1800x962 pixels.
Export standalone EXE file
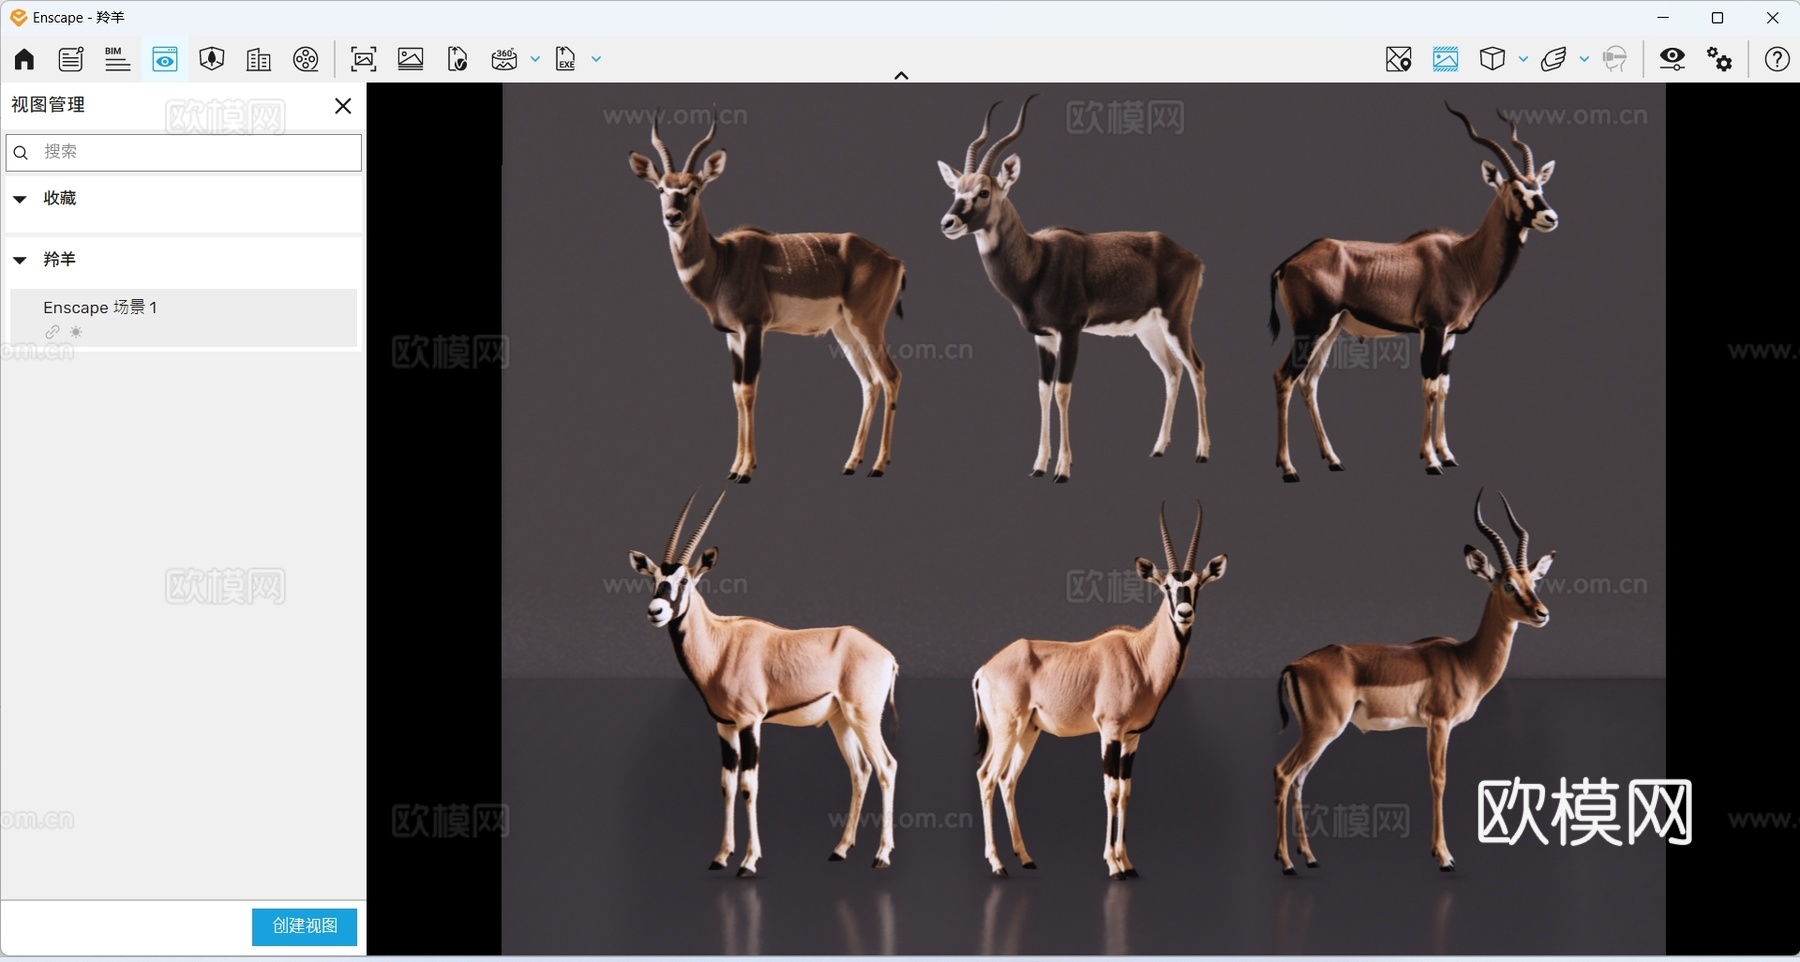tap(566, 59)
